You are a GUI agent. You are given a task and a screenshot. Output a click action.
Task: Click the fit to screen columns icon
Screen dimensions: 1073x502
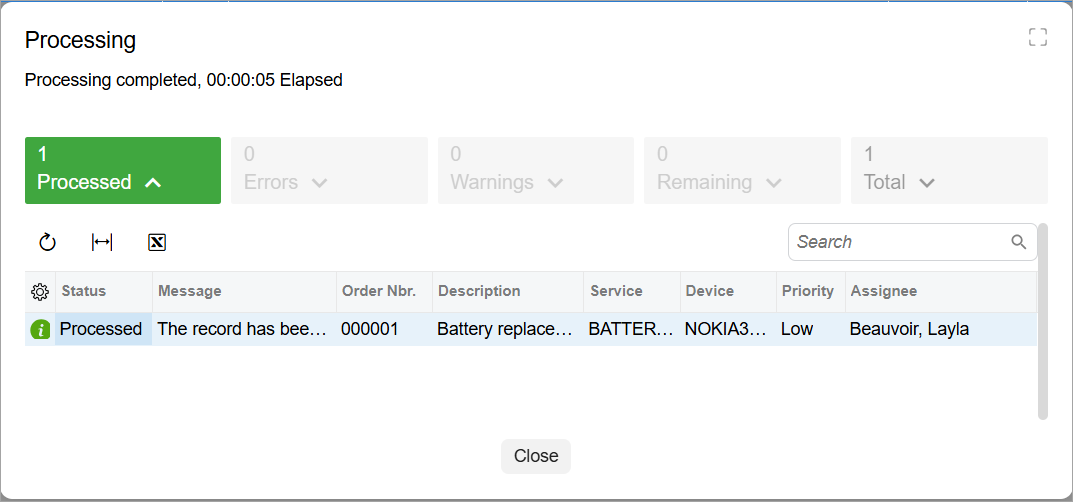tap(102, 242)
